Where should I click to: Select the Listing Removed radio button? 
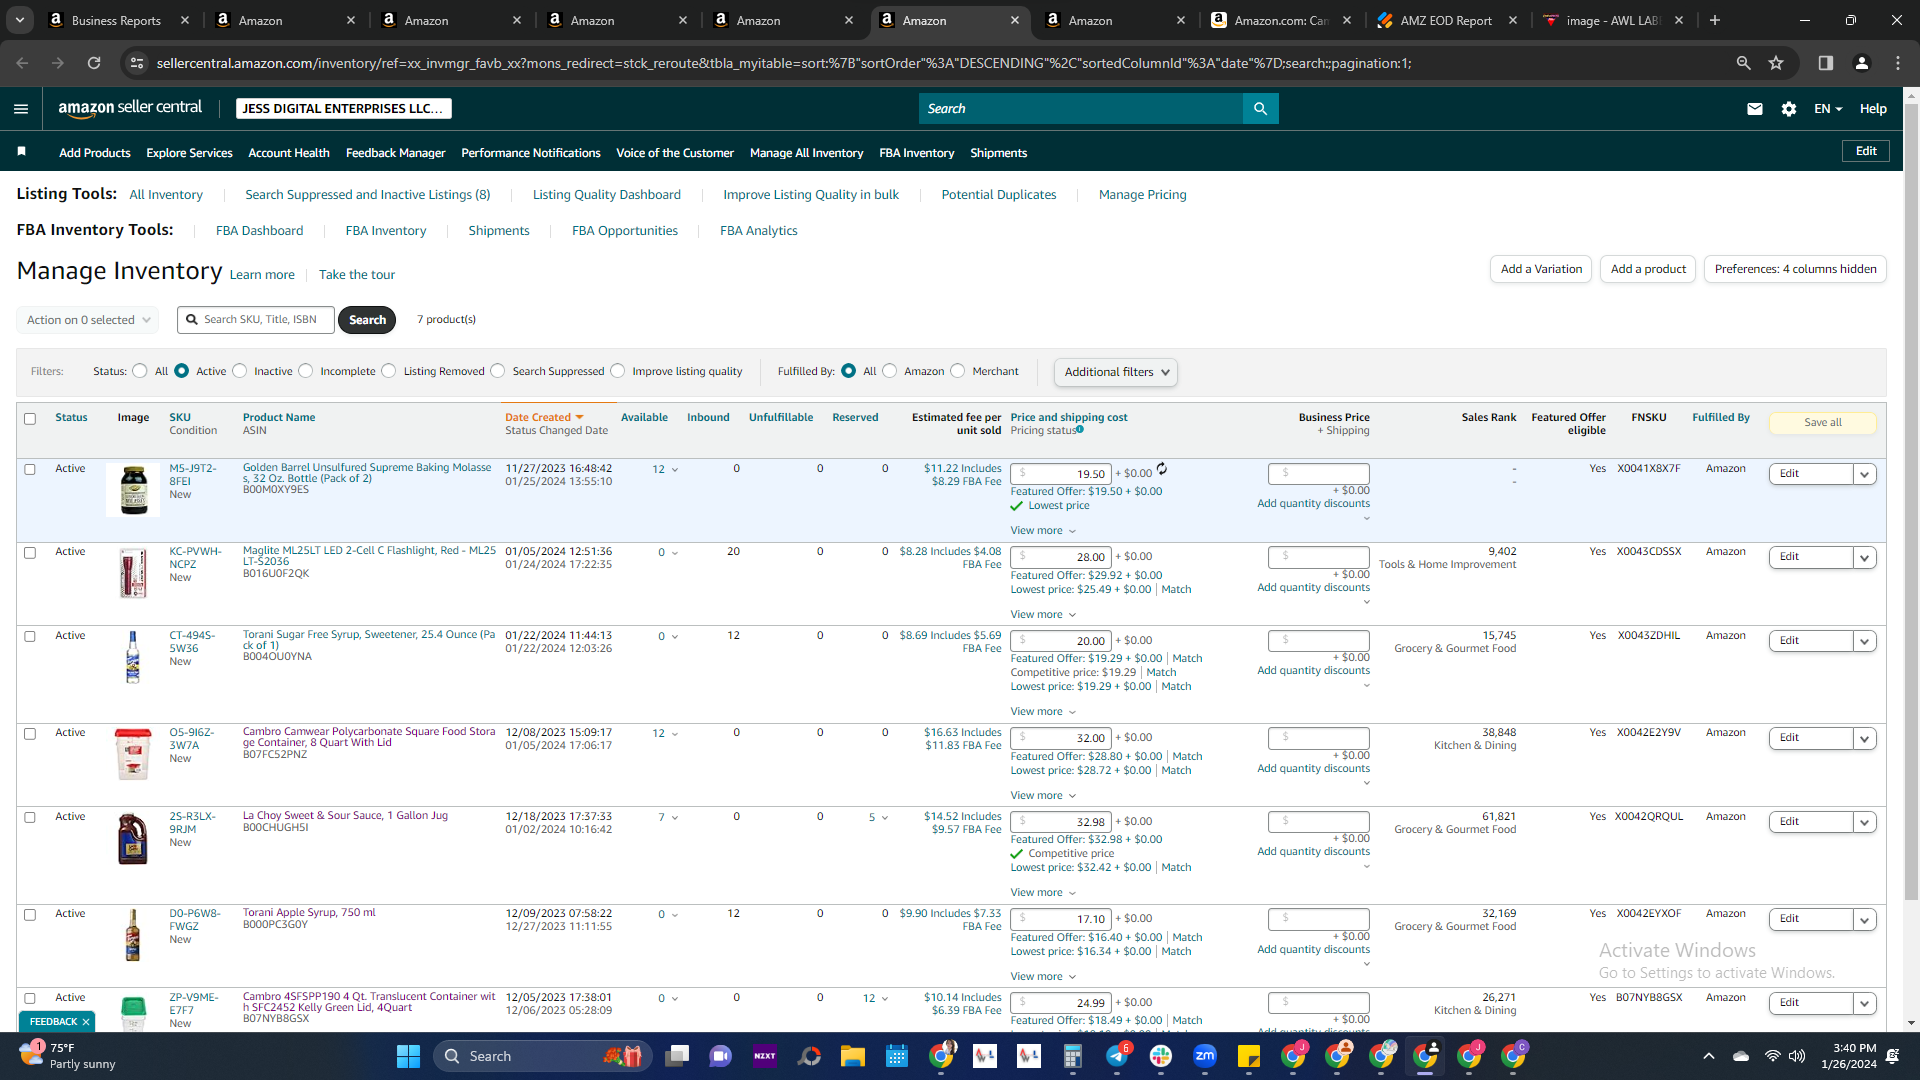[389, 371]
